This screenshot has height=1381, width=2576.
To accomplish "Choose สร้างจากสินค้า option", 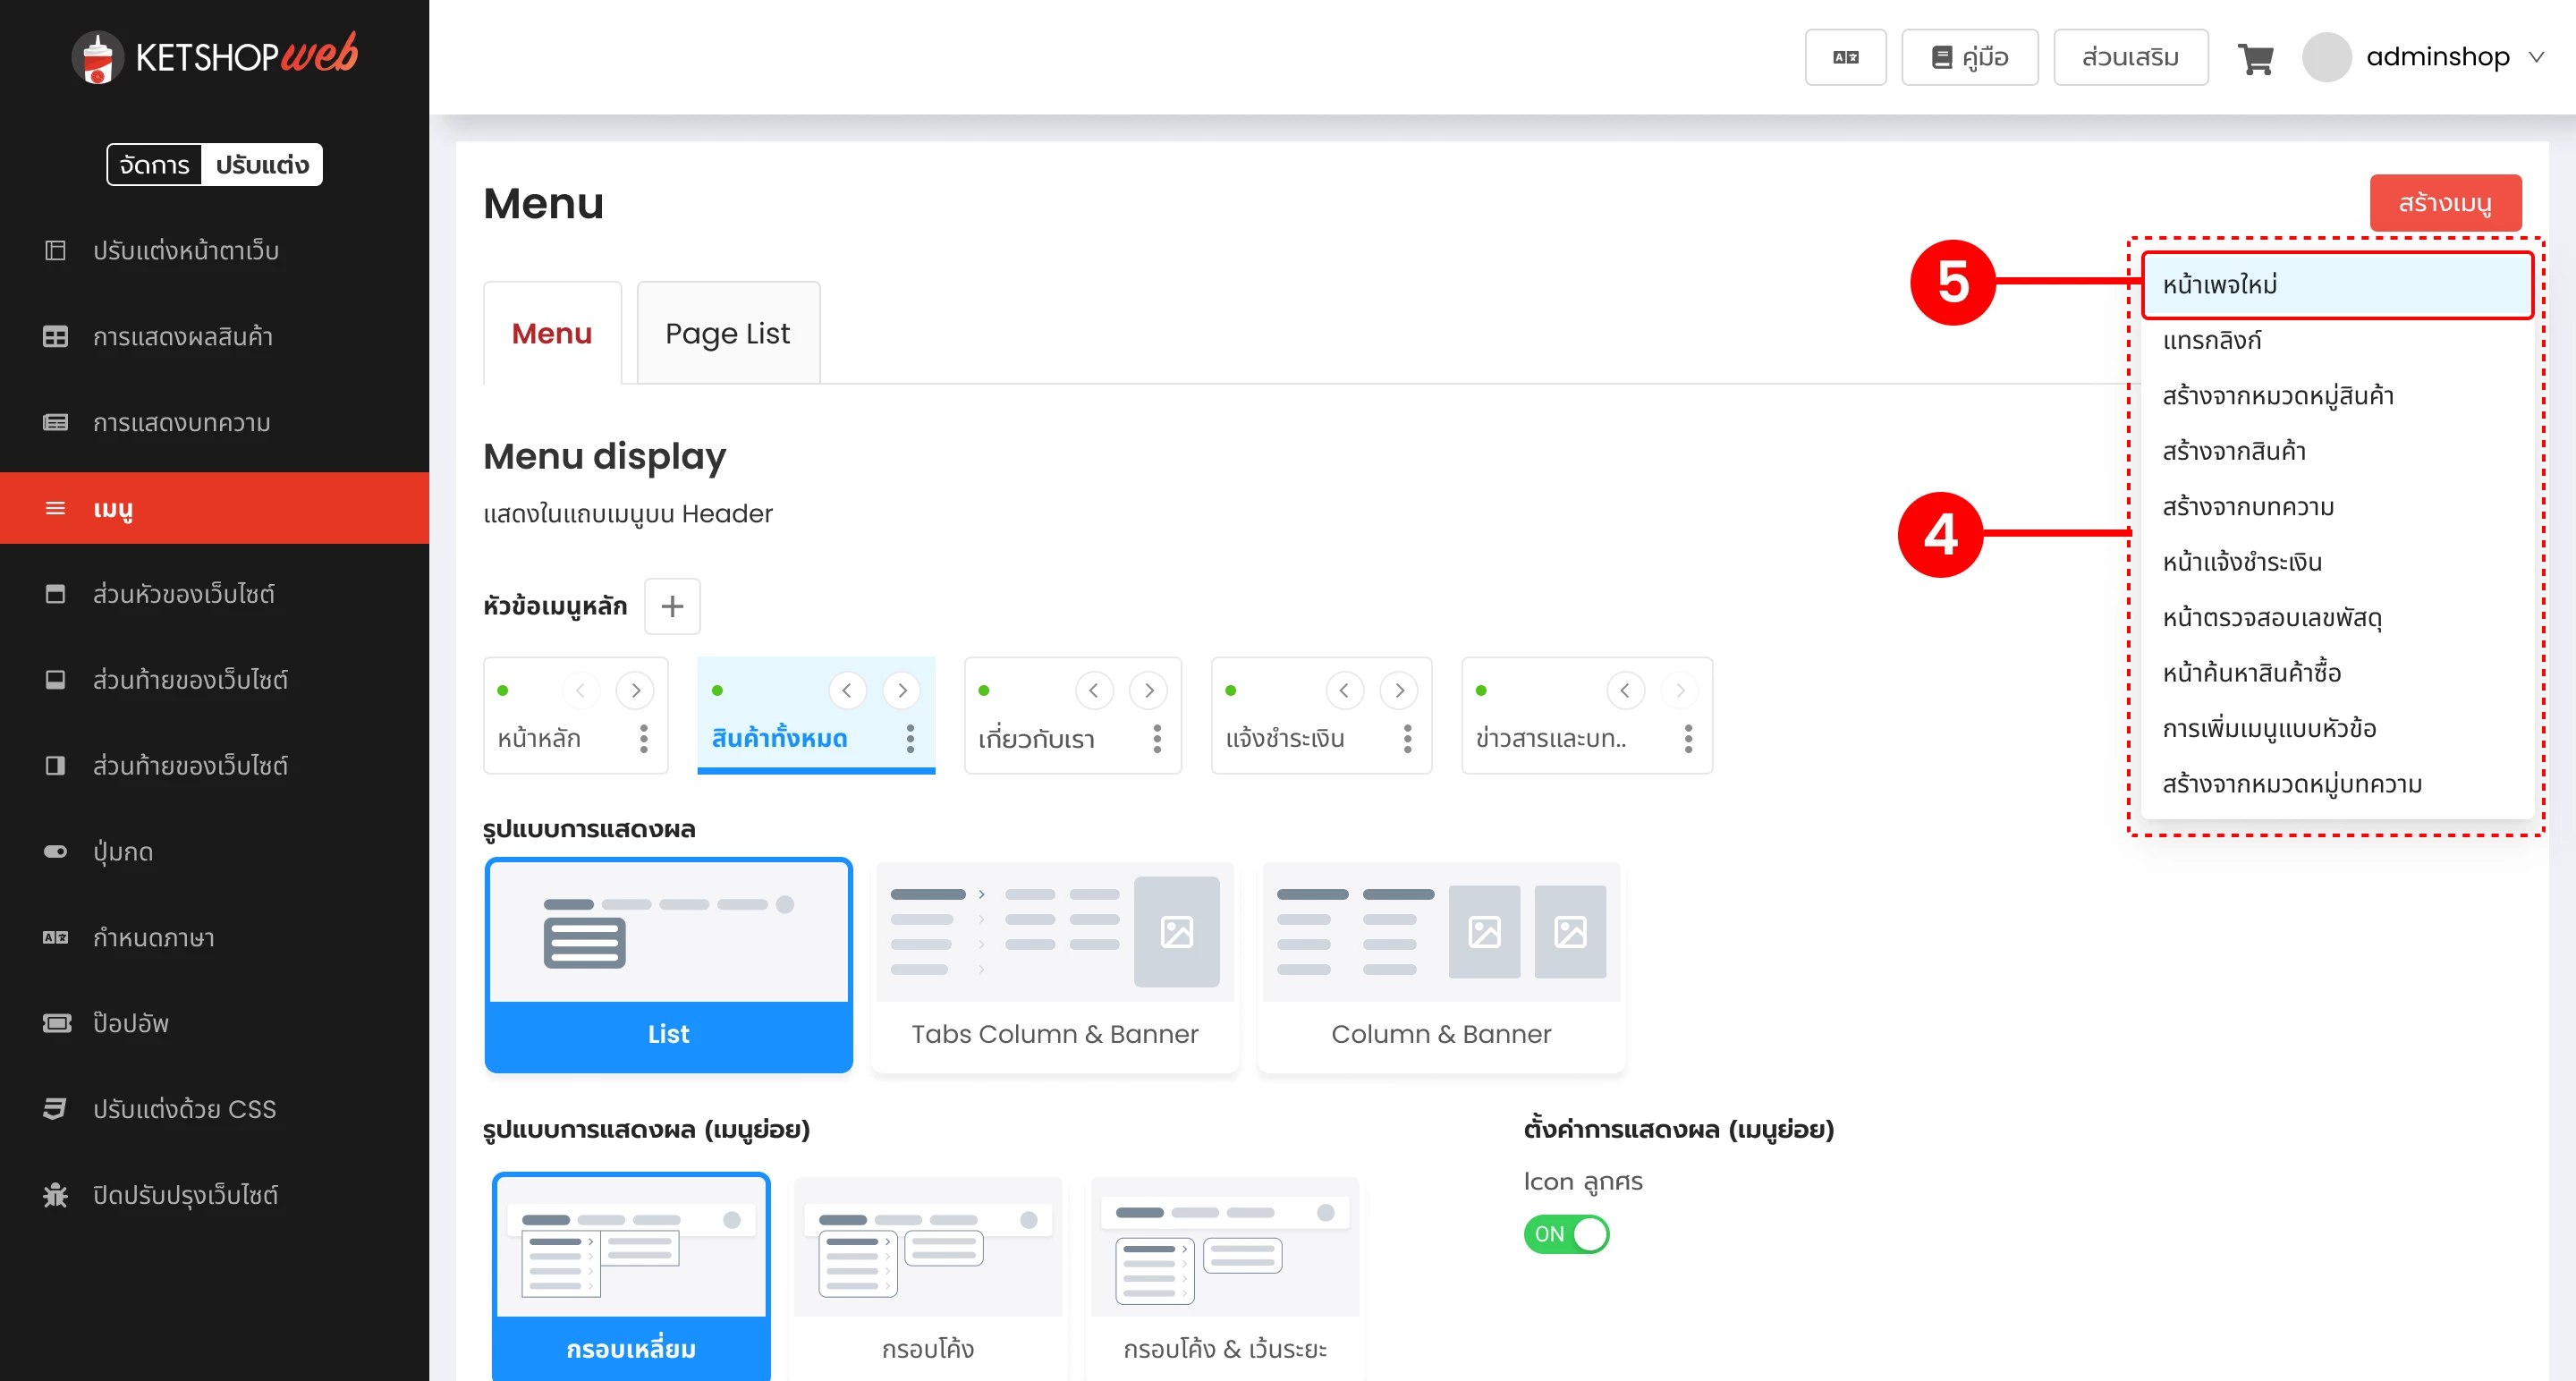I will click(2337, 451).
